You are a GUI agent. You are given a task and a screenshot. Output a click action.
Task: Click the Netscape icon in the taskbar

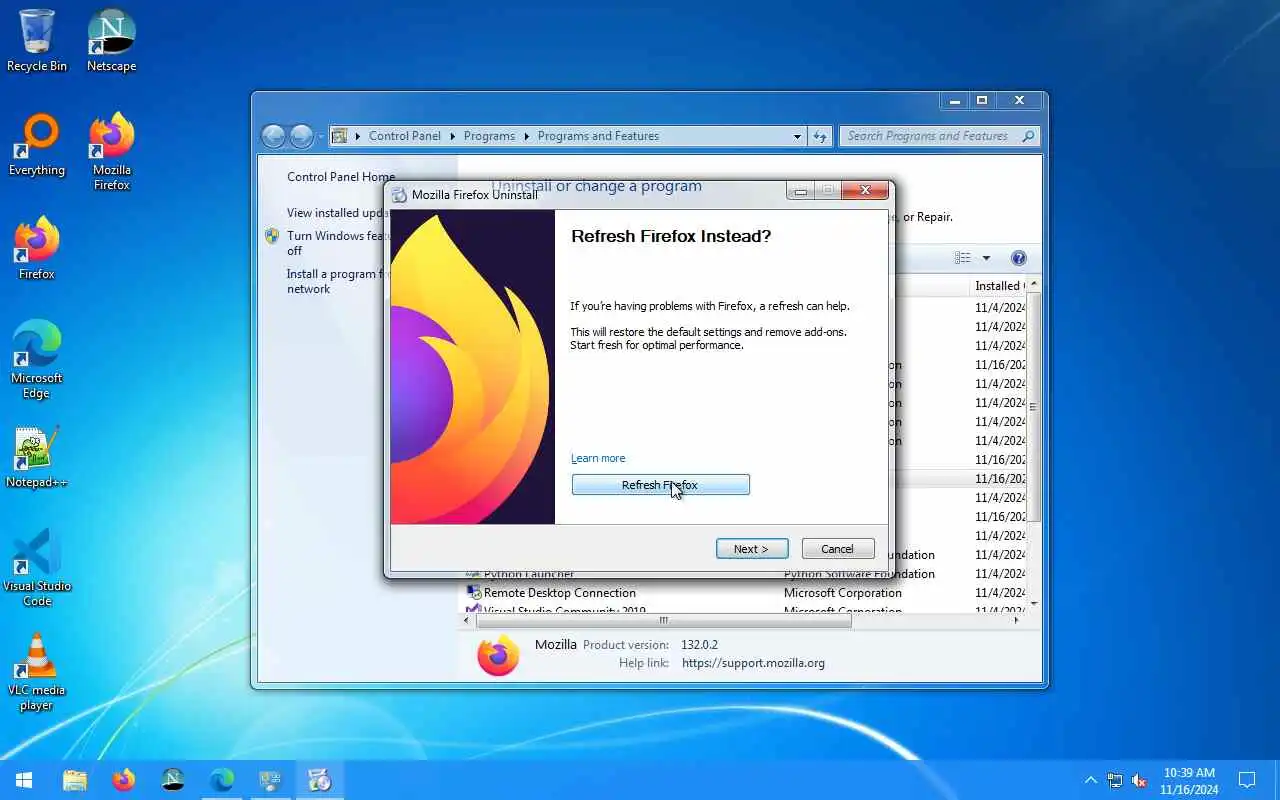(x=173, y=780)
